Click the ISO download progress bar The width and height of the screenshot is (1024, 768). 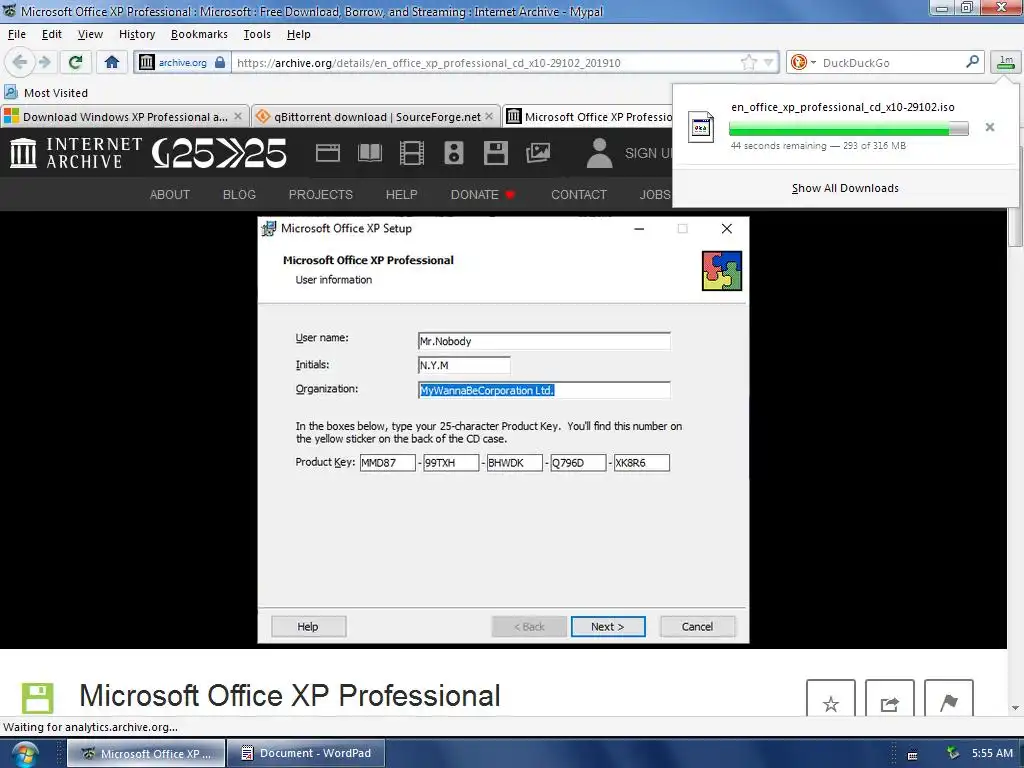(x=848, y=129)
